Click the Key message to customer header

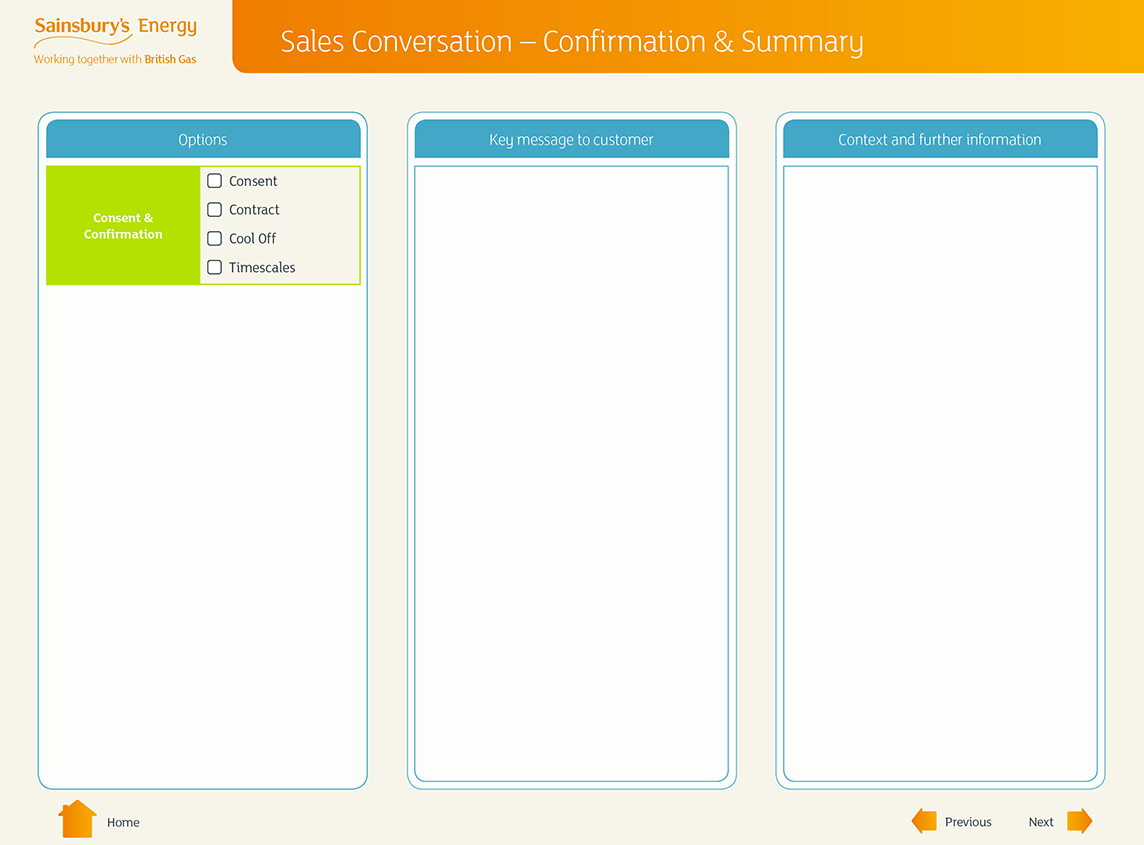click(571, 140)
